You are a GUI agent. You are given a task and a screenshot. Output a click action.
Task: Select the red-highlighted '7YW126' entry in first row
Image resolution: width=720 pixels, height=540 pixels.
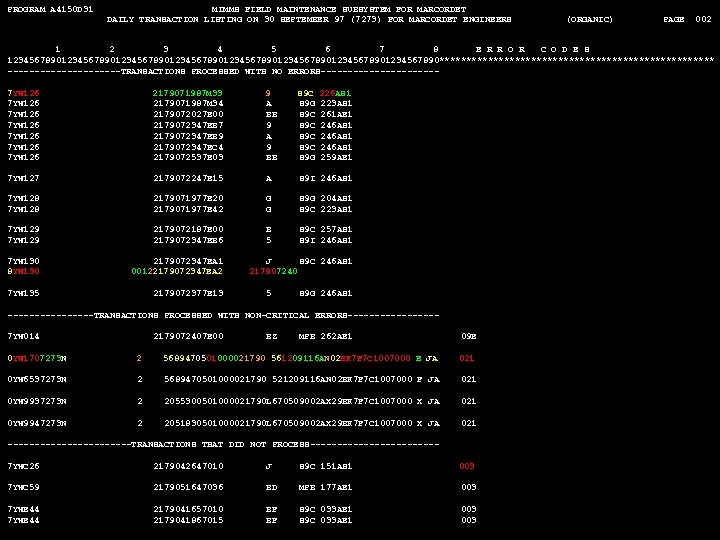23,93
